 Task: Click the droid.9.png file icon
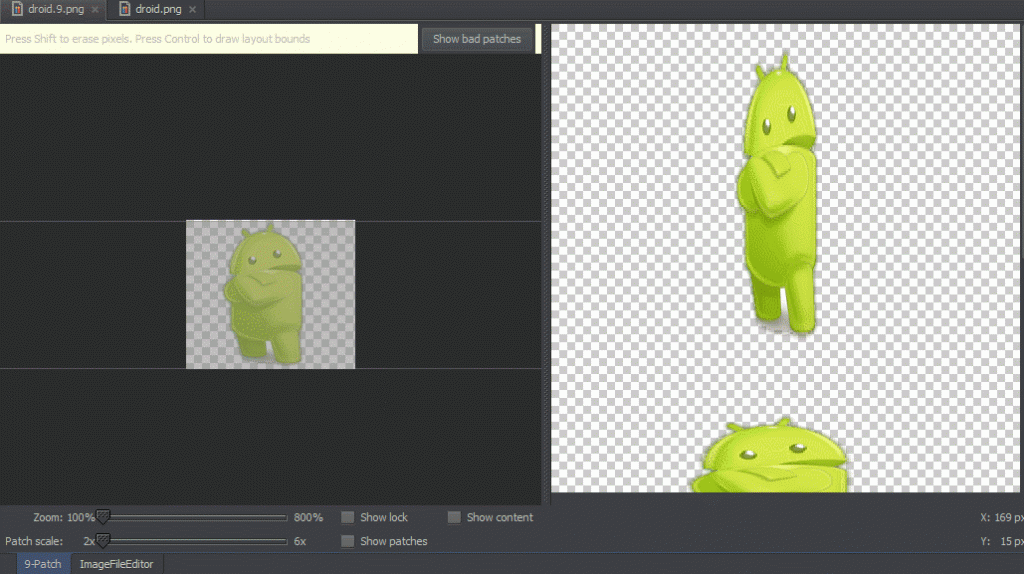[18, 9]
